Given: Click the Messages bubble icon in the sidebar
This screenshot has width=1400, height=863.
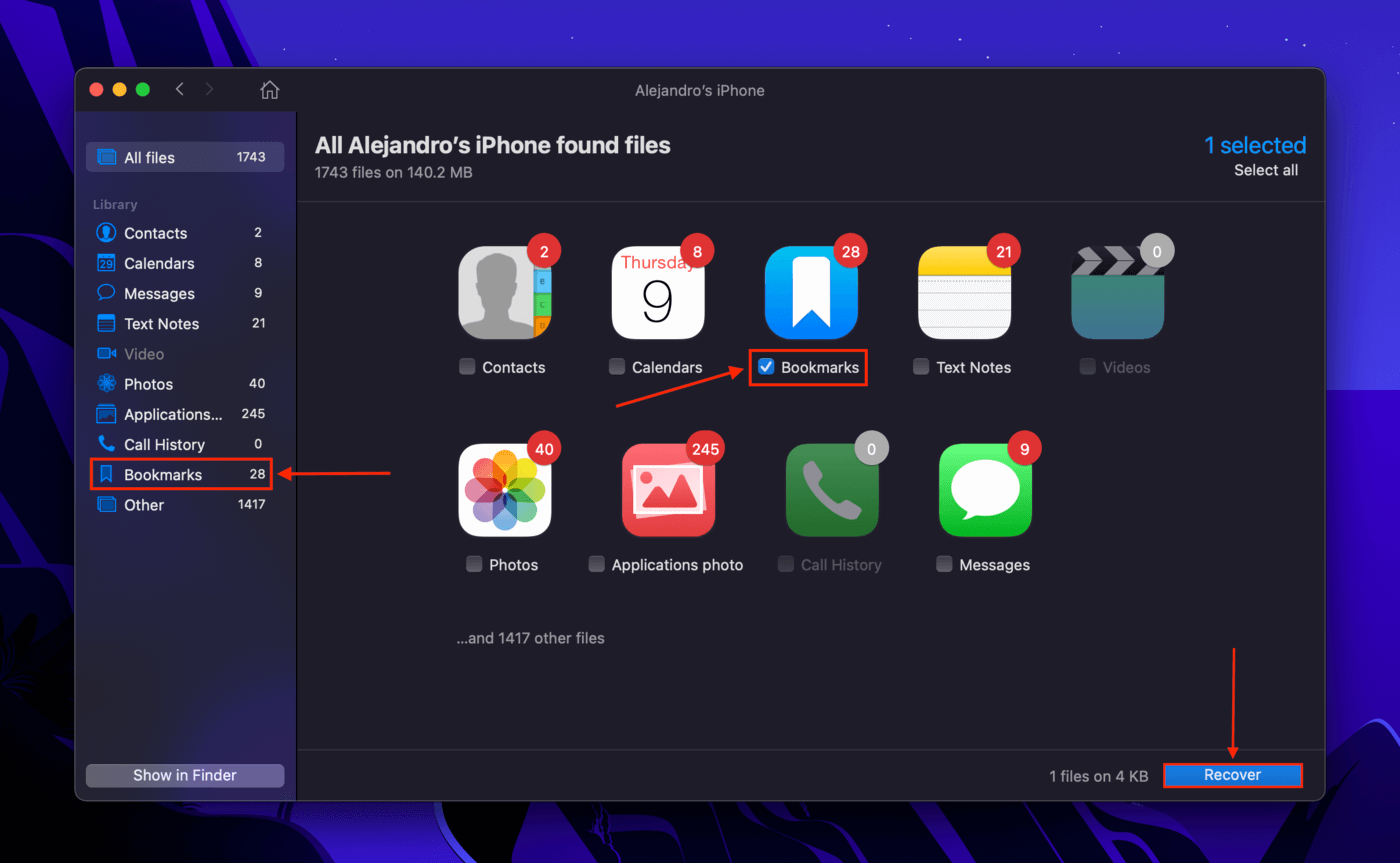Looking at the screenshot, I should coord(106,293).
